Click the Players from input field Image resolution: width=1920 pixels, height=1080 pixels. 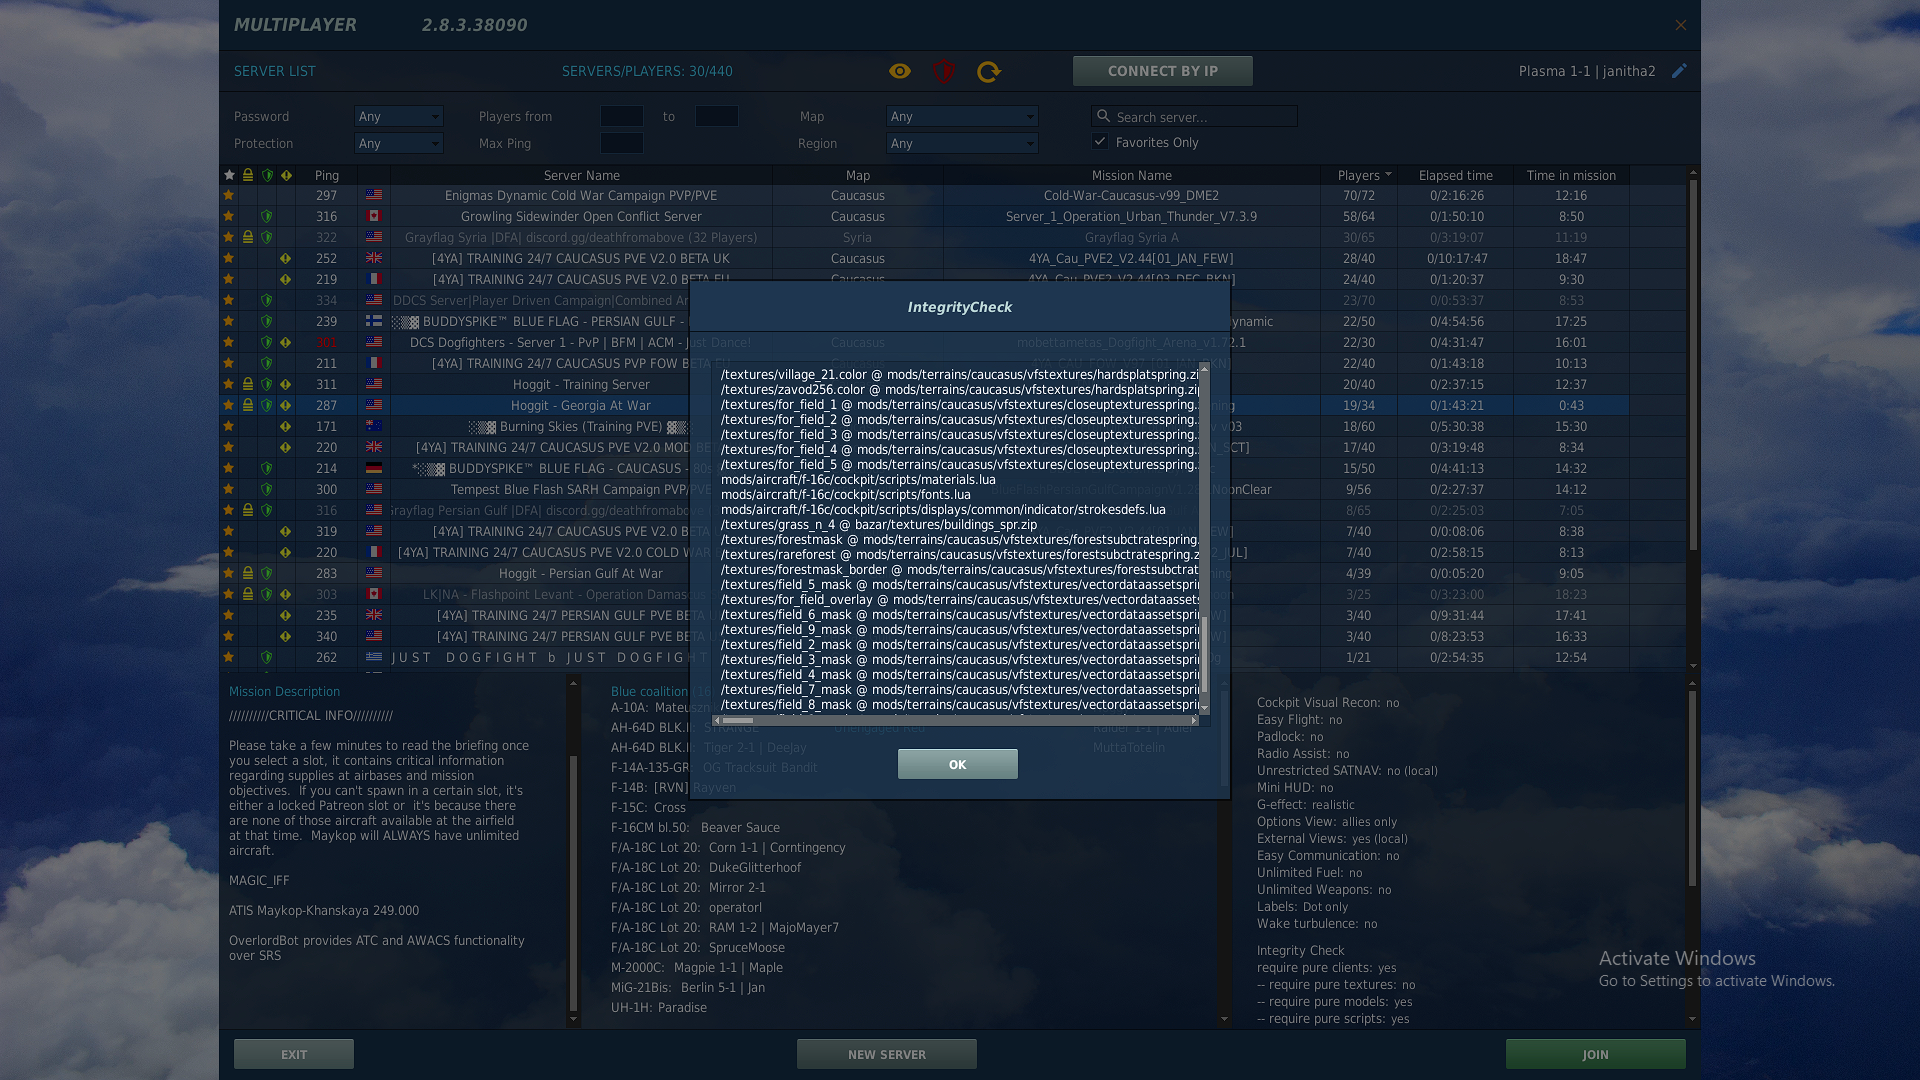[622, 116]
